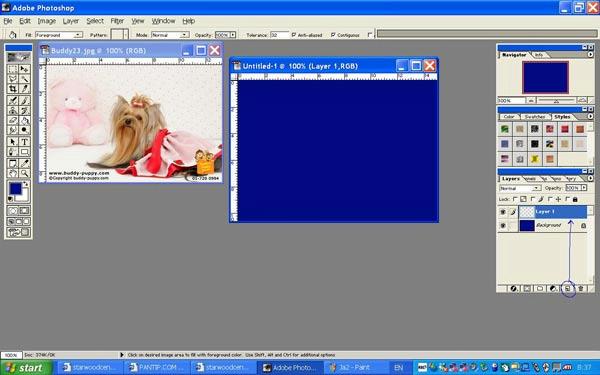Toggle the Contiguous checkbox

(333, 35)
